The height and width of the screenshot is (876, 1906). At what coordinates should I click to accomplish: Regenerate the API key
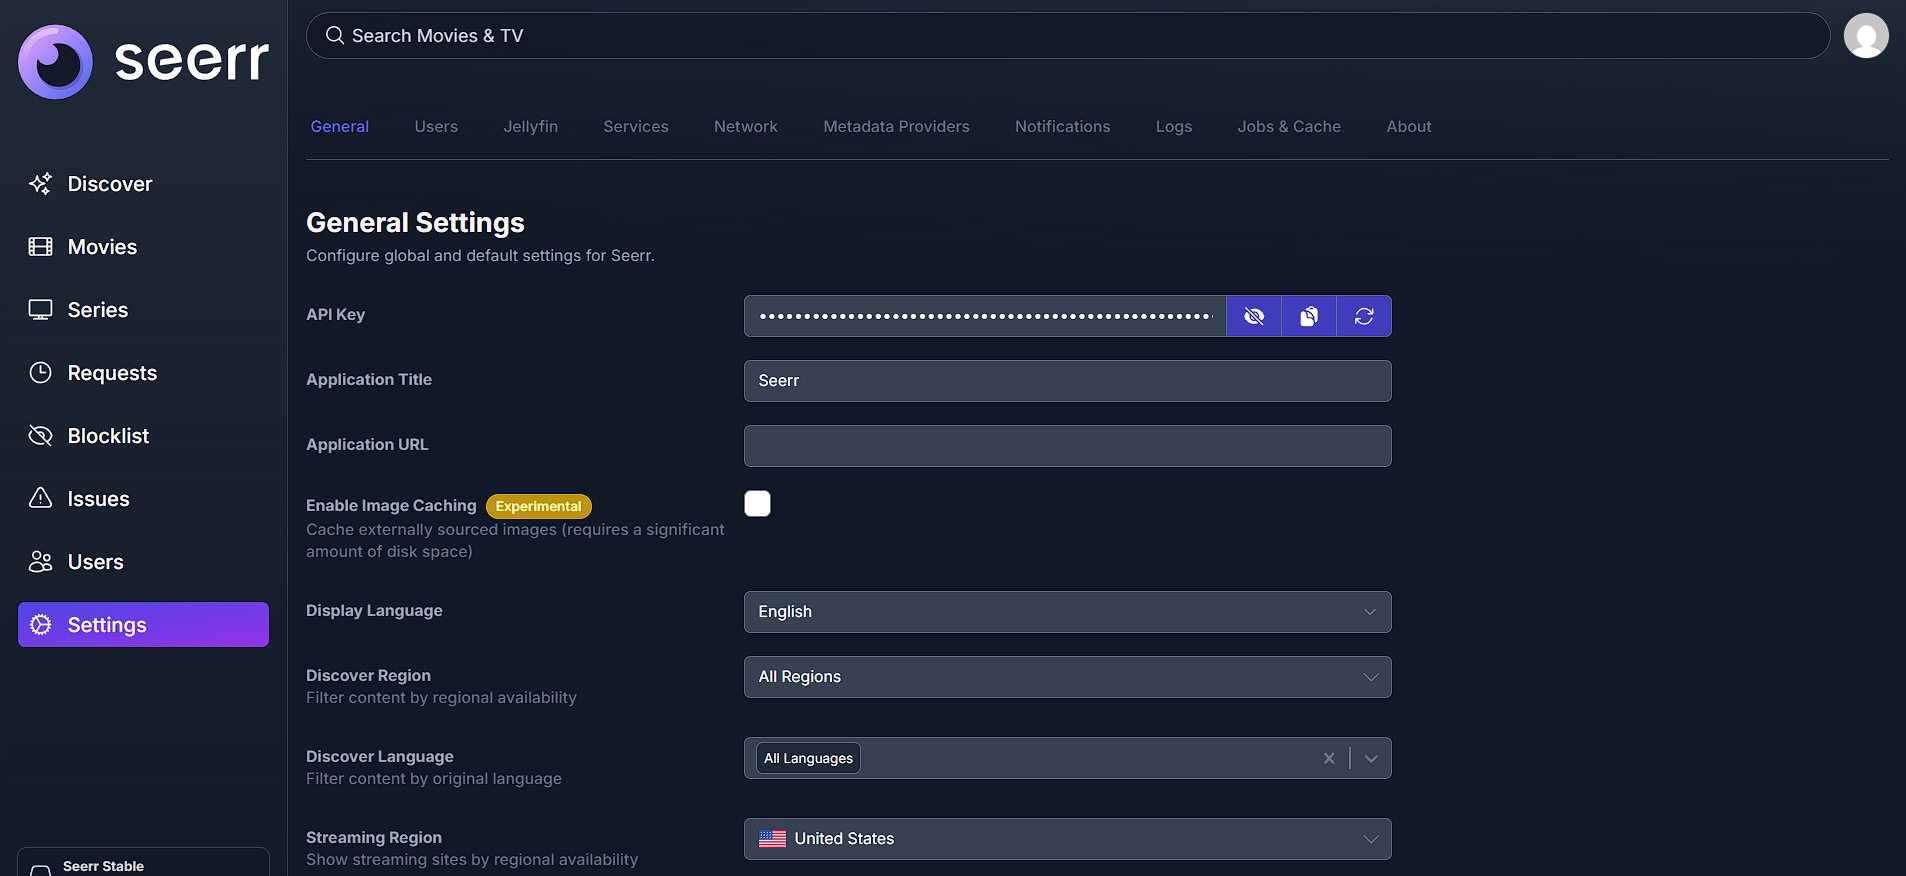(1363, 316)
